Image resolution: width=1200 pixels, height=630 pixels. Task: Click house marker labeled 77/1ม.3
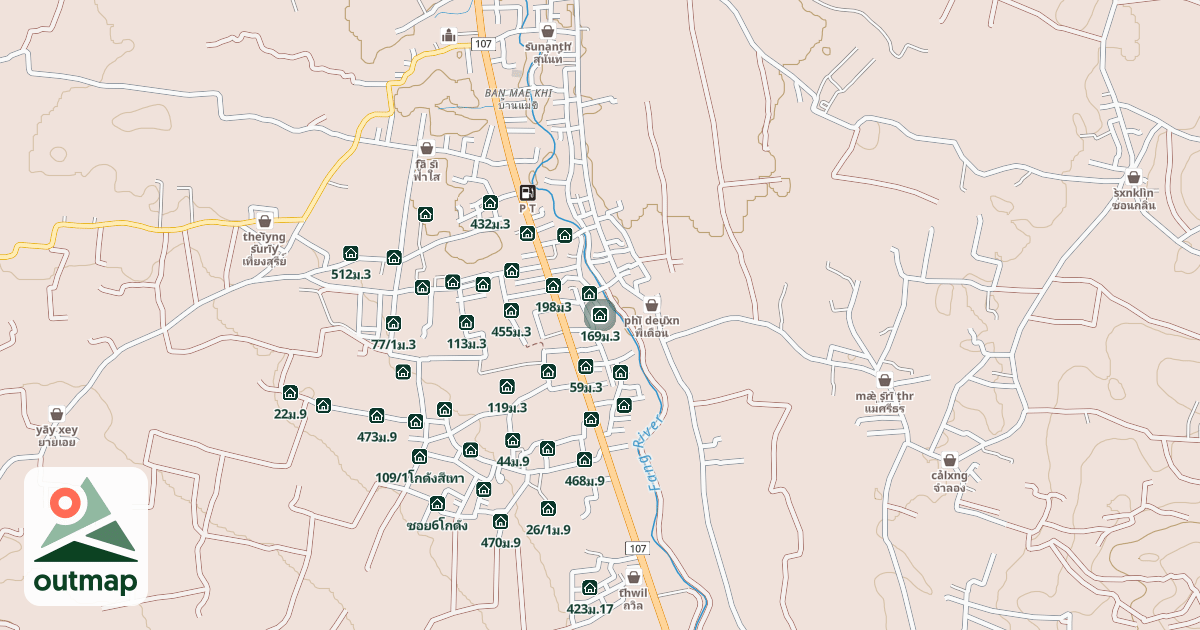393,323
